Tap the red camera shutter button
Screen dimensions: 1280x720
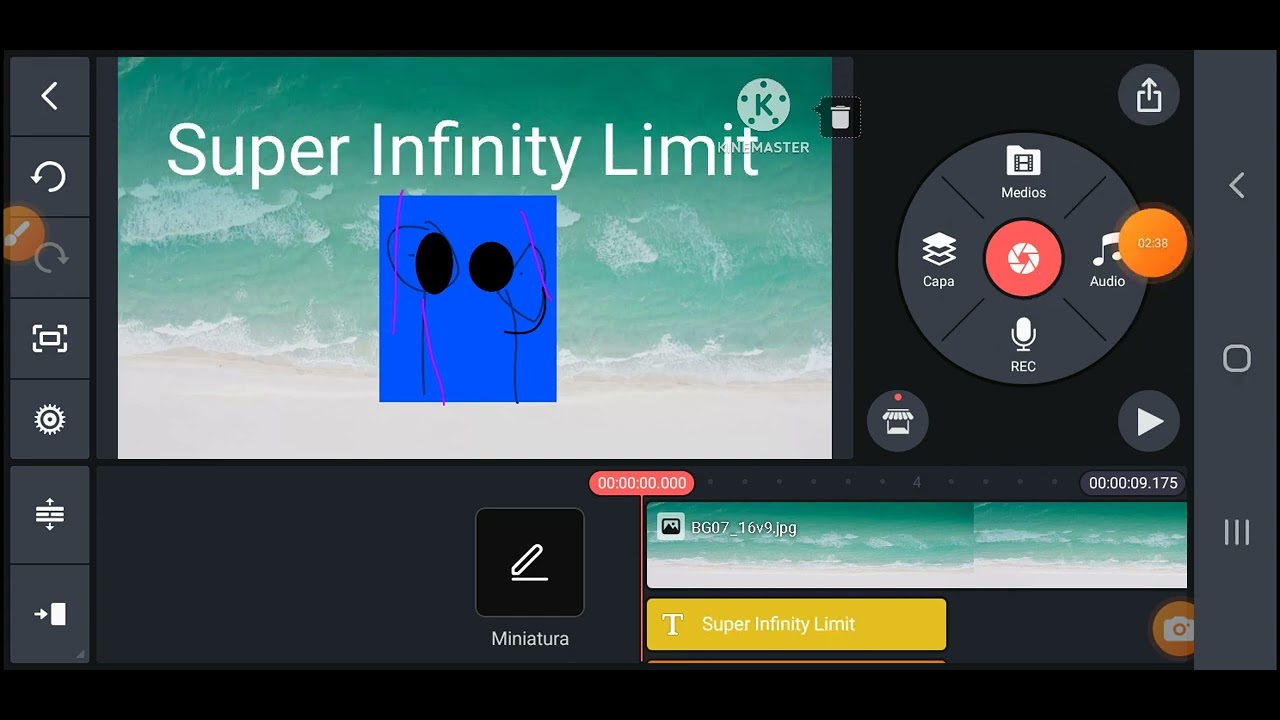click(1023, 259)
